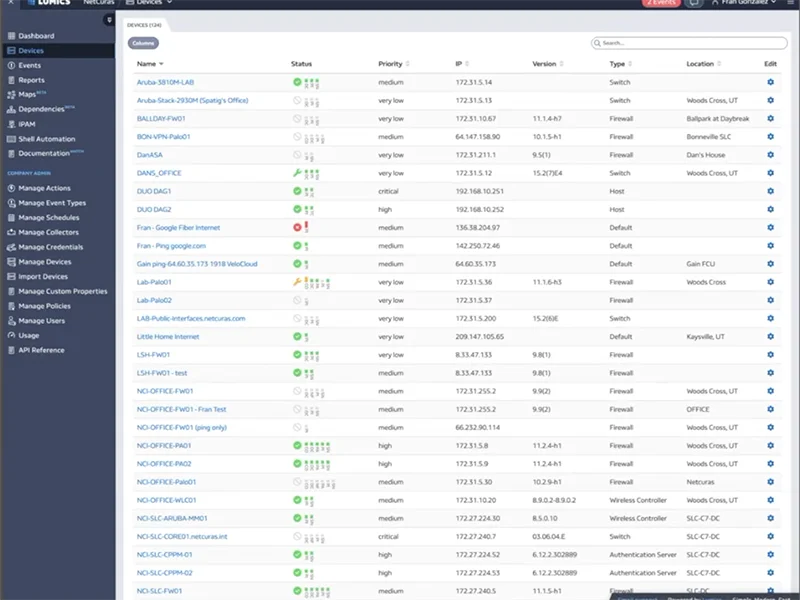The image size is (800, 600).
Task: Open Dashboard via its sidebar icon
Action: pyautogui.click(x=11, y=36)
